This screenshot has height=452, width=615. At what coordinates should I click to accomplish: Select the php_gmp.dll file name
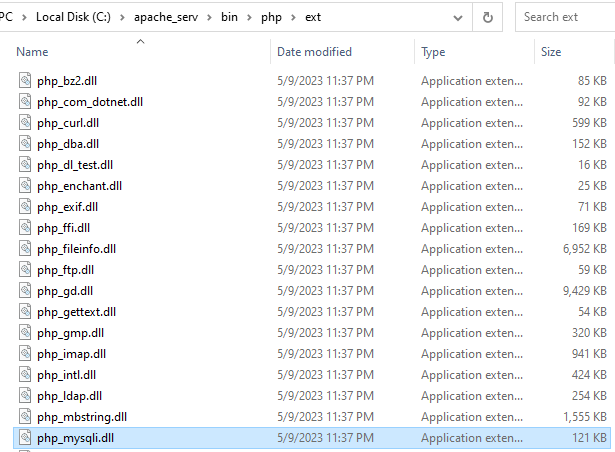coord(71,333)
